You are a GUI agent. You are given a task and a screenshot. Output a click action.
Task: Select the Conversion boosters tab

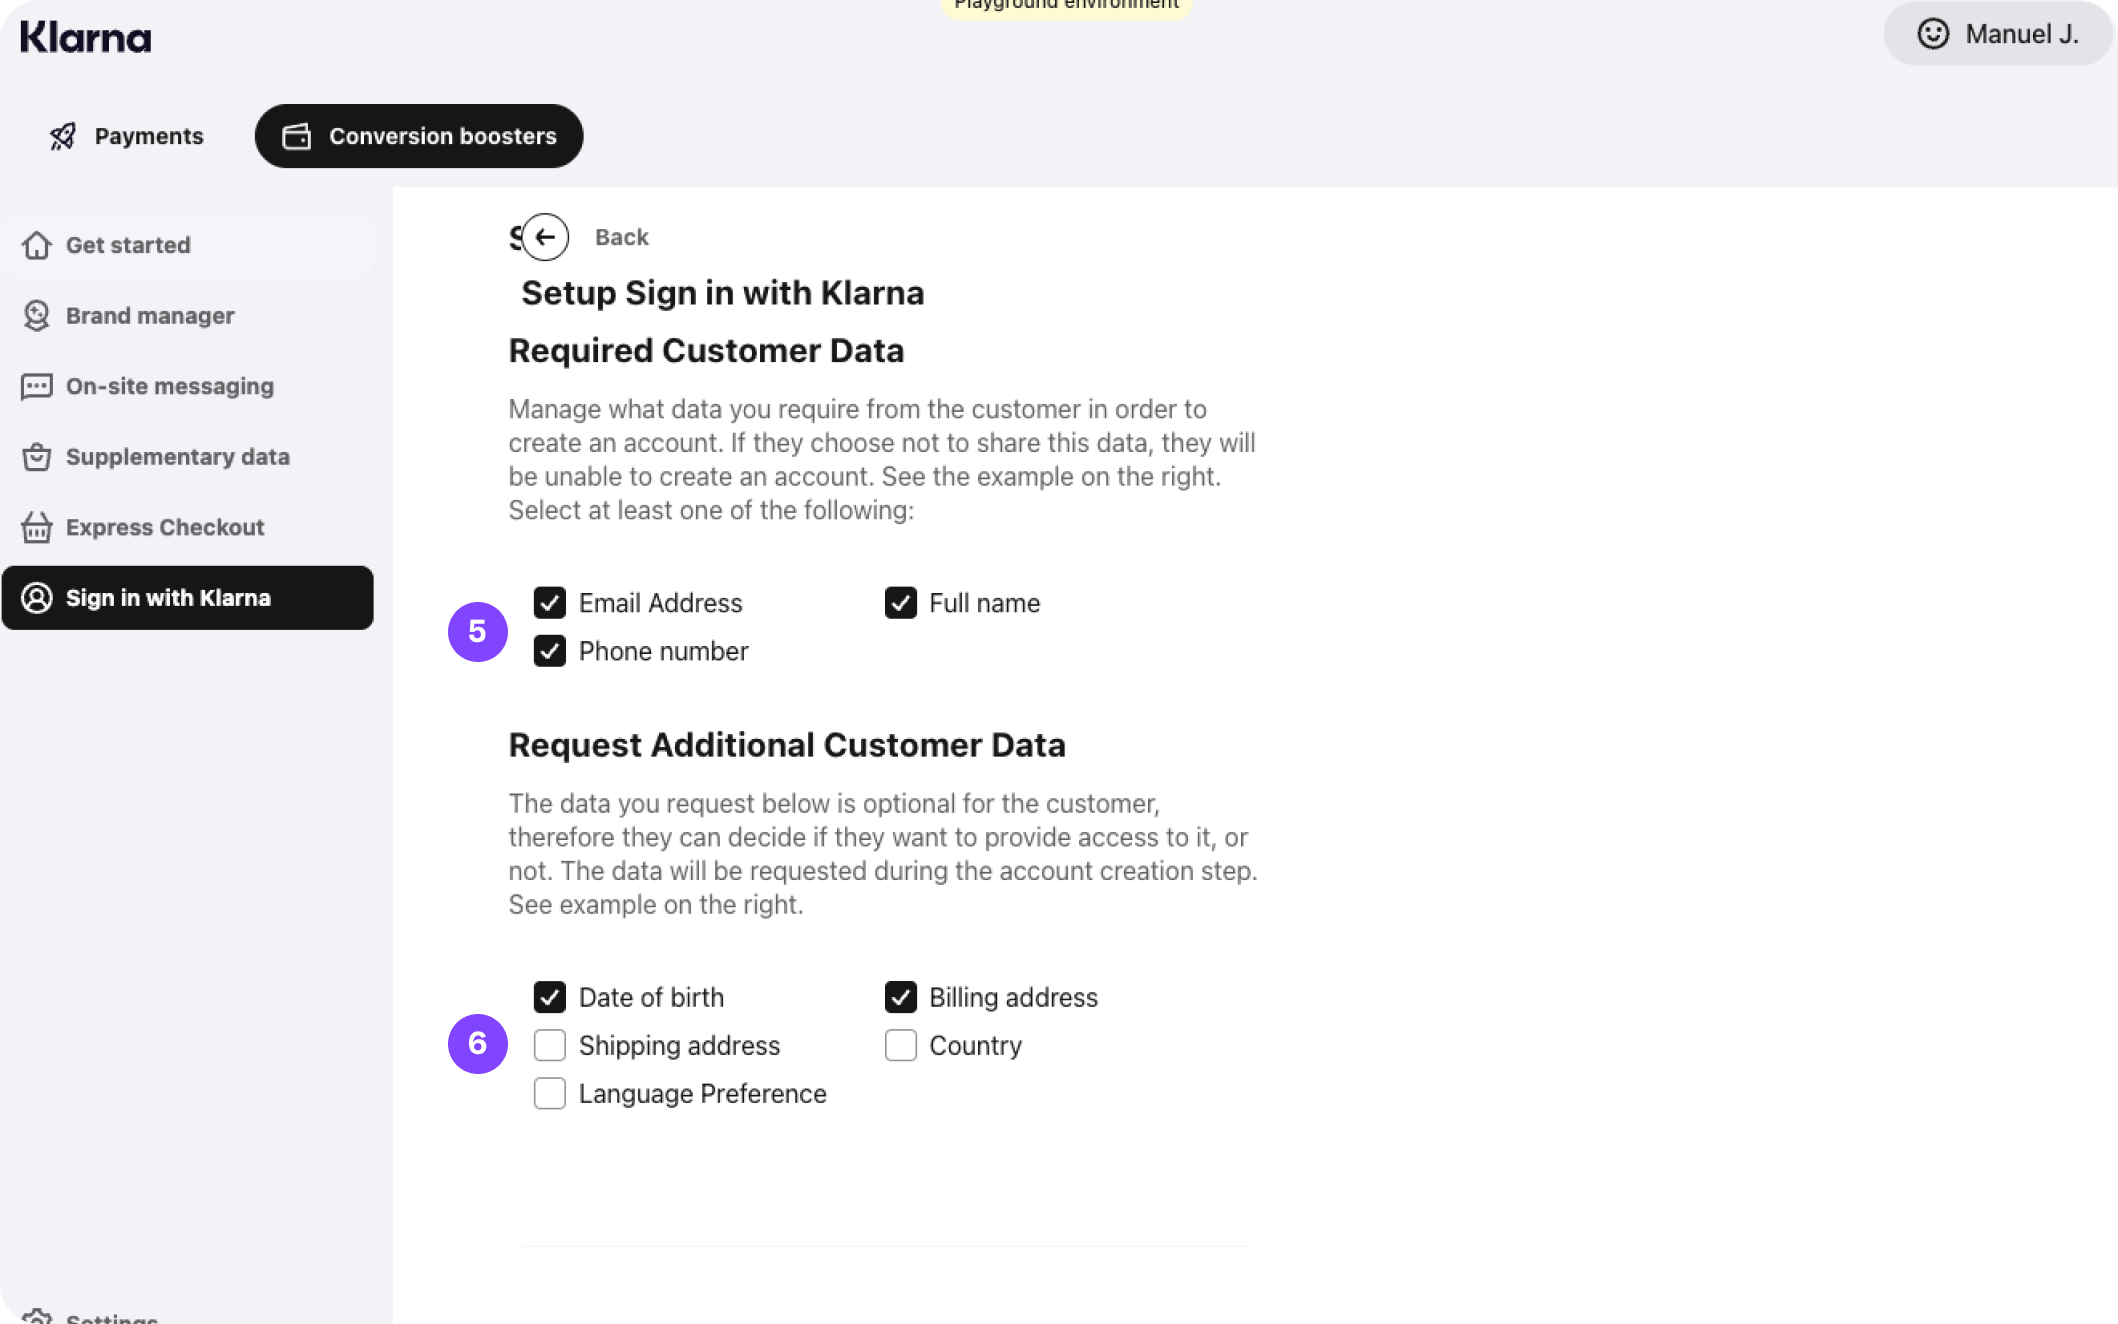click(x=419, y=136)
